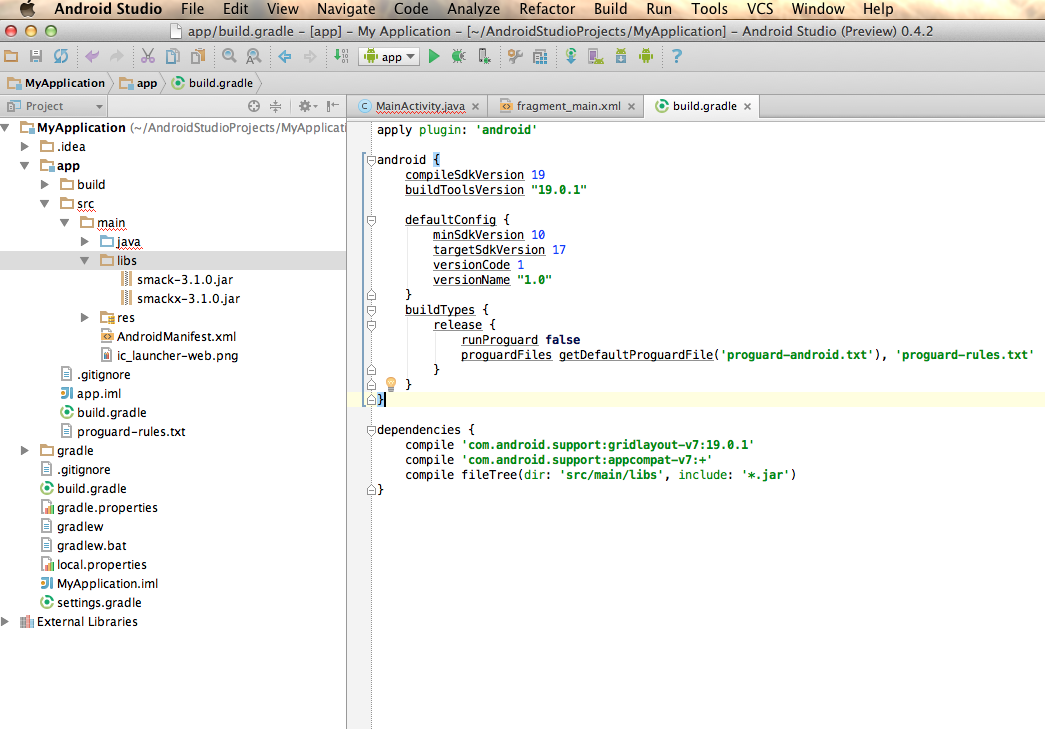The image size is (1045, 729).
Task: Cut selection using the scissors icon
Action: coord(148,57)
